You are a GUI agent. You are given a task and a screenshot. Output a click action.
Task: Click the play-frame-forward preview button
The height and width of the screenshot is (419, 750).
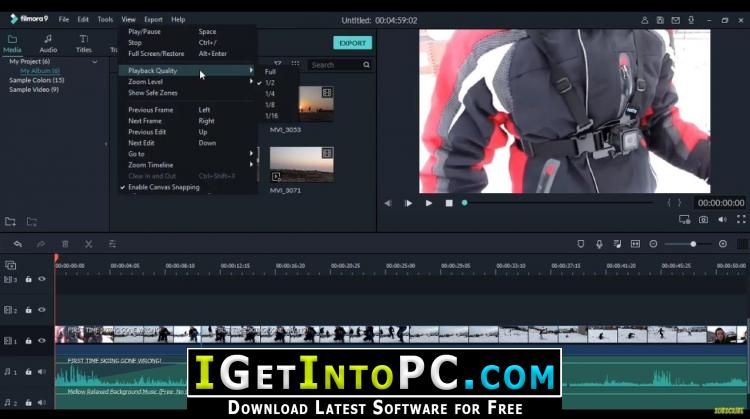pos(408,203)
